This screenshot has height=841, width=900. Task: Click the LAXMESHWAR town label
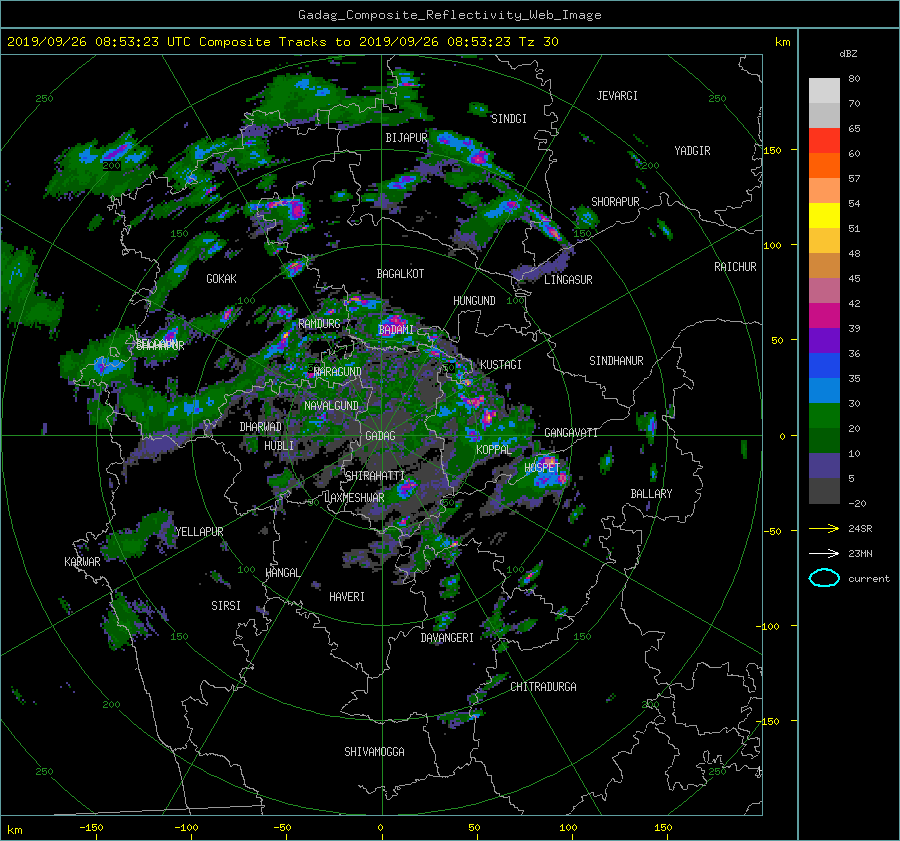coord(354,498)
